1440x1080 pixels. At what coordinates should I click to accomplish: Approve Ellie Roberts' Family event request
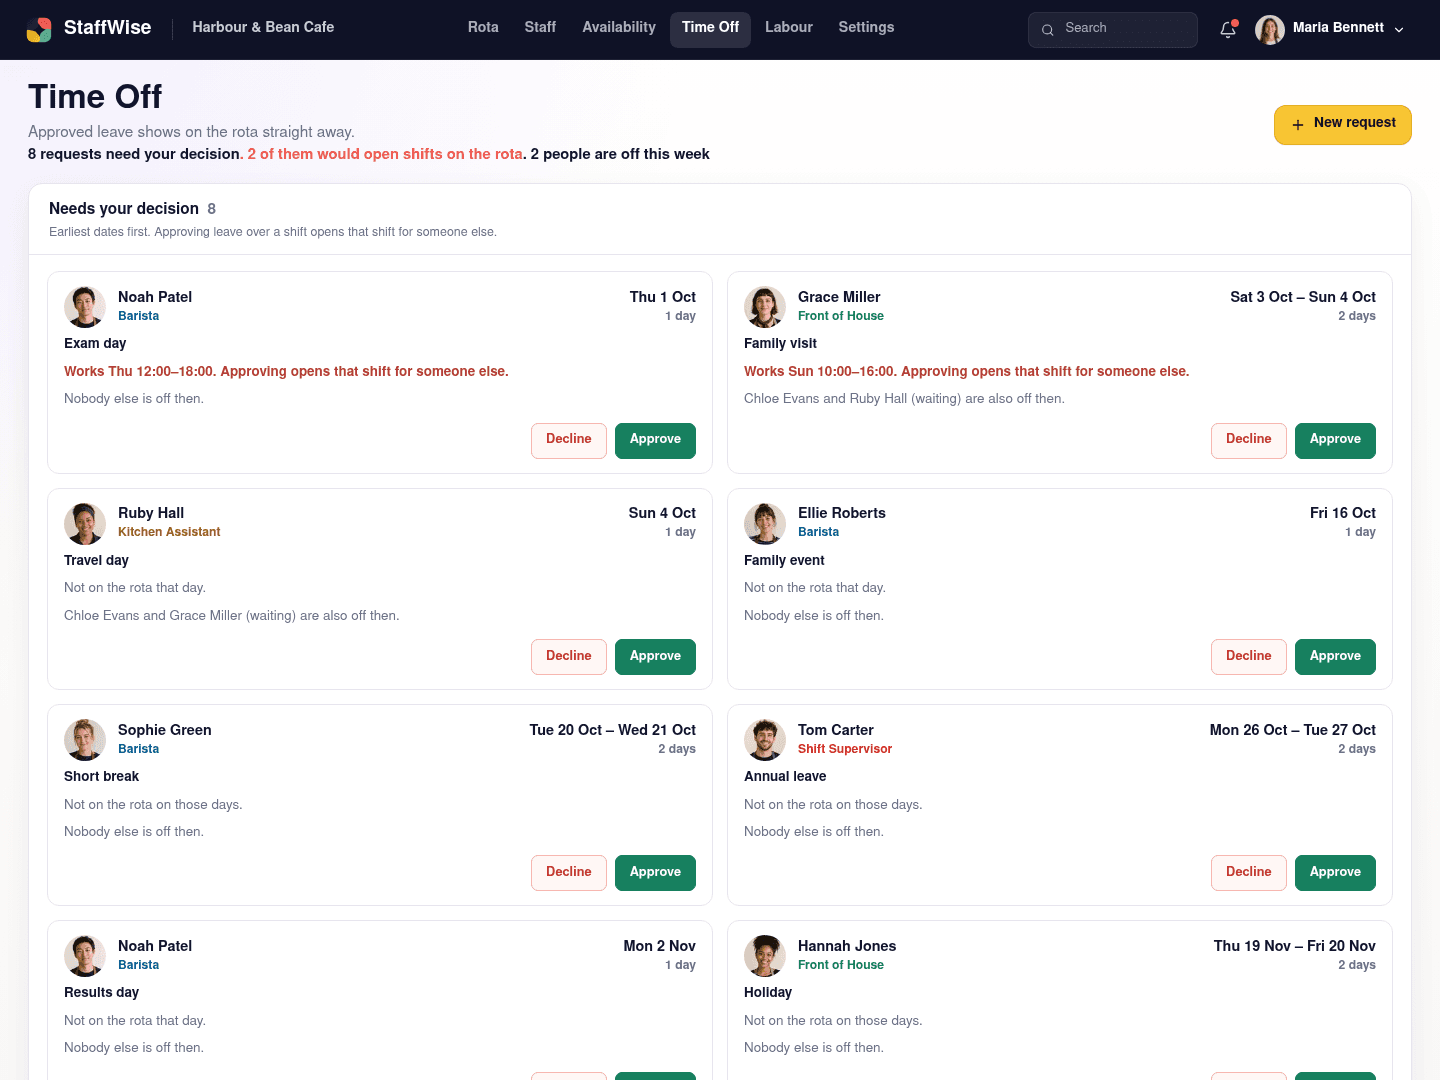coord(1335,657)
